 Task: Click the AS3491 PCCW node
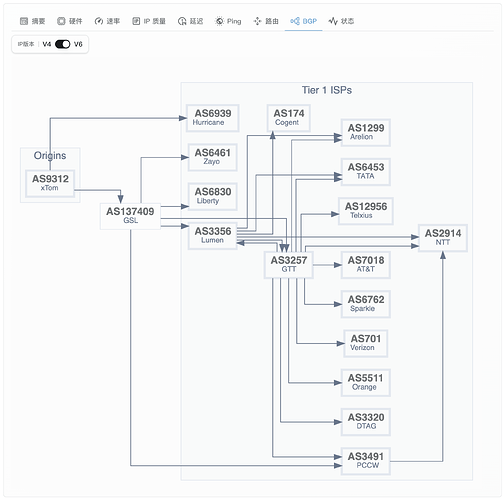click(366, 461)
